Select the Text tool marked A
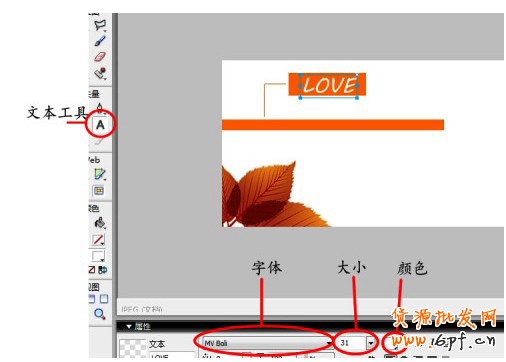 100,125
